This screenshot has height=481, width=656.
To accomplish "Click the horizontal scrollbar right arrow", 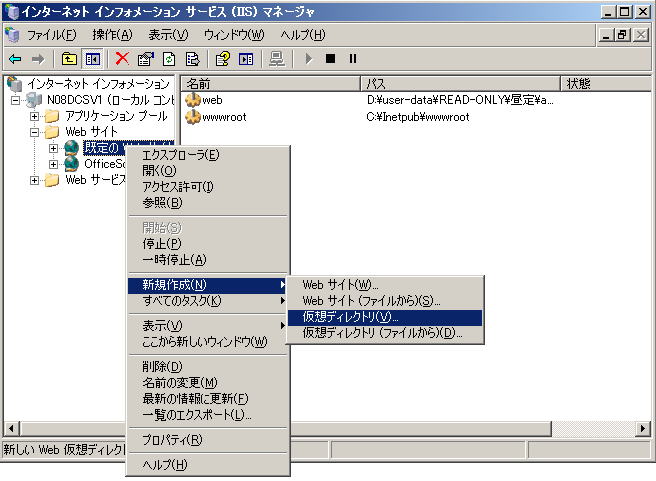I will 643,428.
